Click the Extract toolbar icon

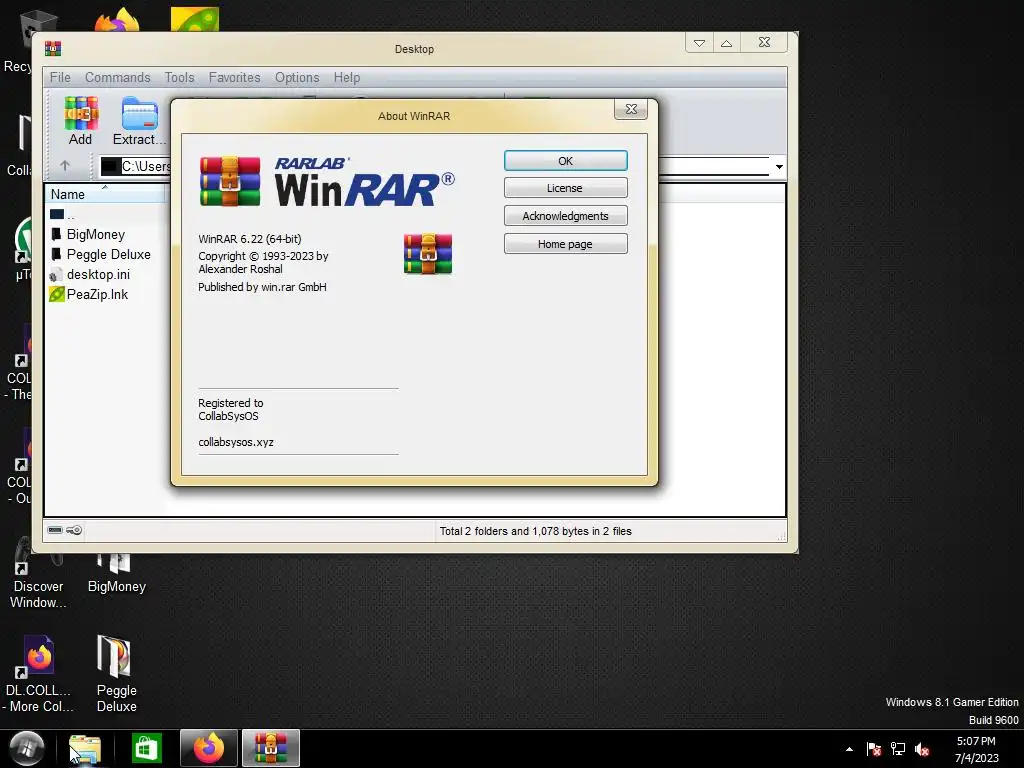(x=139, y=114)
